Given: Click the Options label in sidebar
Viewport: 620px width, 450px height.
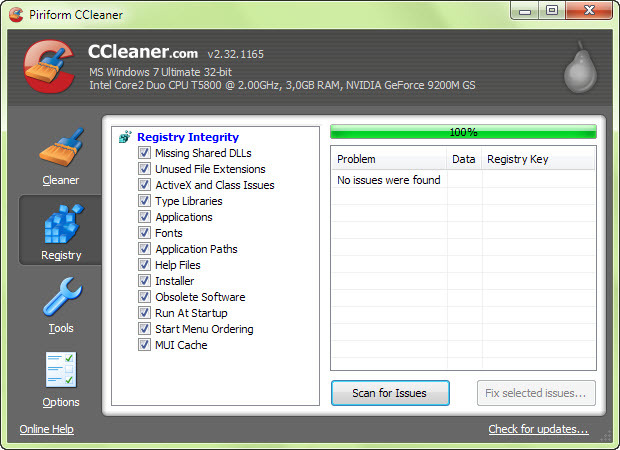Looking at the screenshot, I should tap(61, 402).
